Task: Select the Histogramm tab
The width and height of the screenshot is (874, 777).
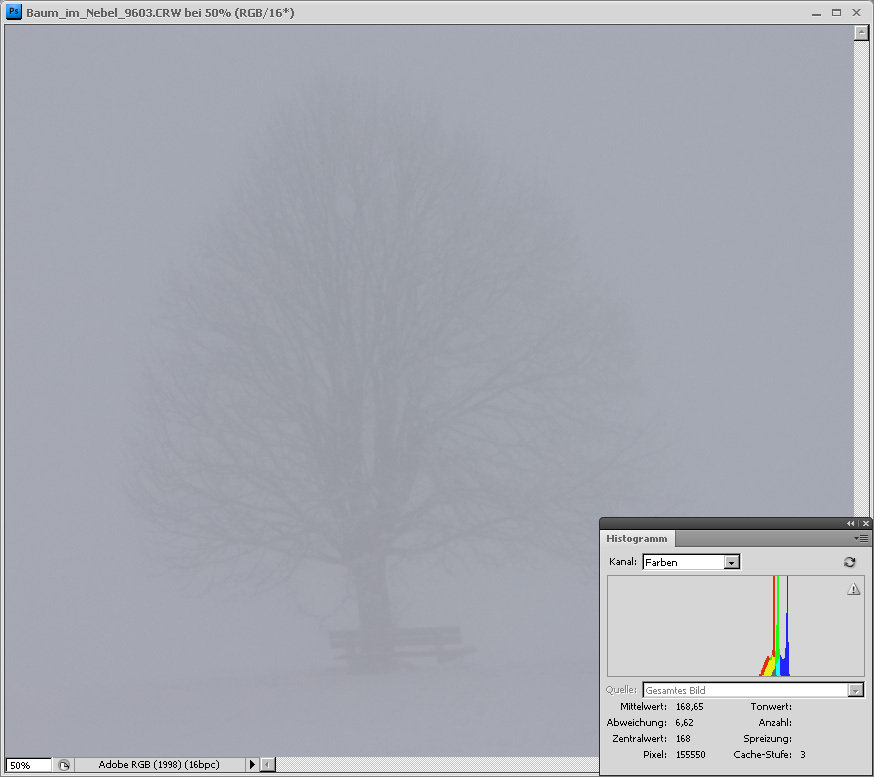Action: (x=637, y=538)
